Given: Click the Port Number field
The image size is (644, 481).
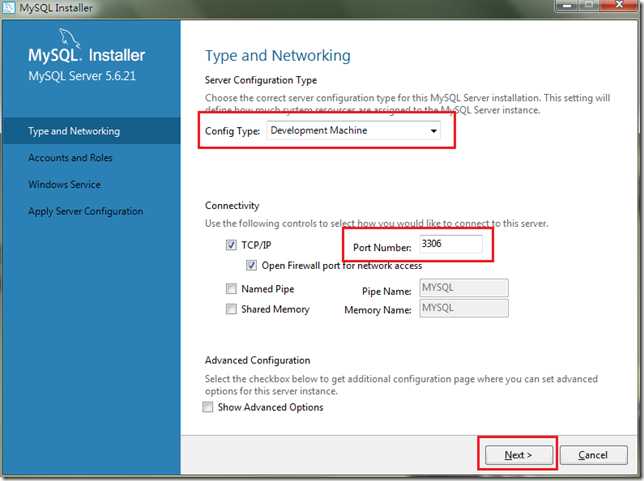Looking at the screenshot, I should (x=451, y=244).
